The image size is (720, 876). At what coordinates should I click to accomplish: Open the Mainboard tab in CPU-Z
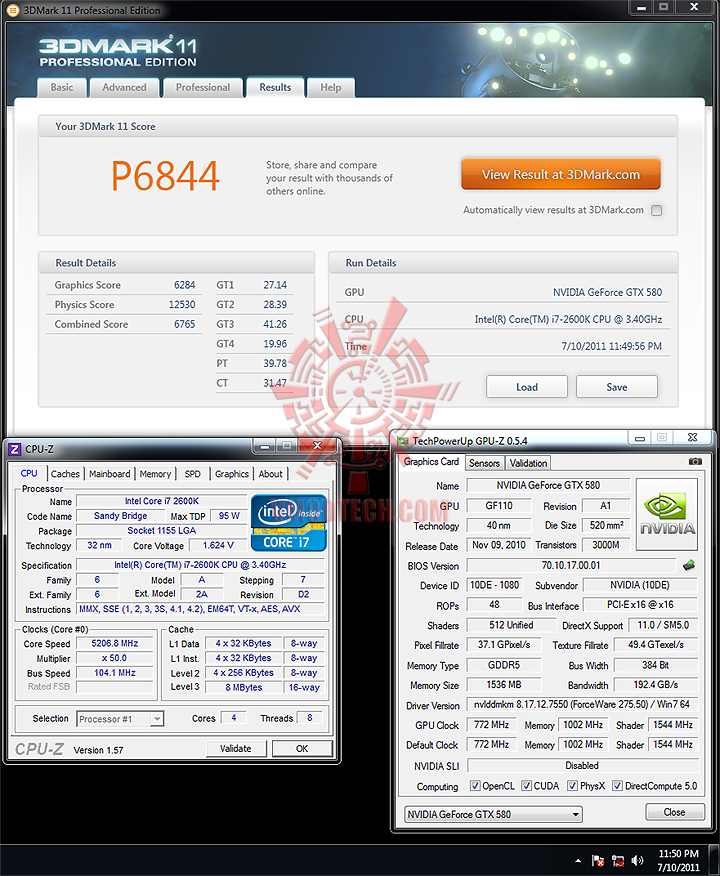[109, 474]
